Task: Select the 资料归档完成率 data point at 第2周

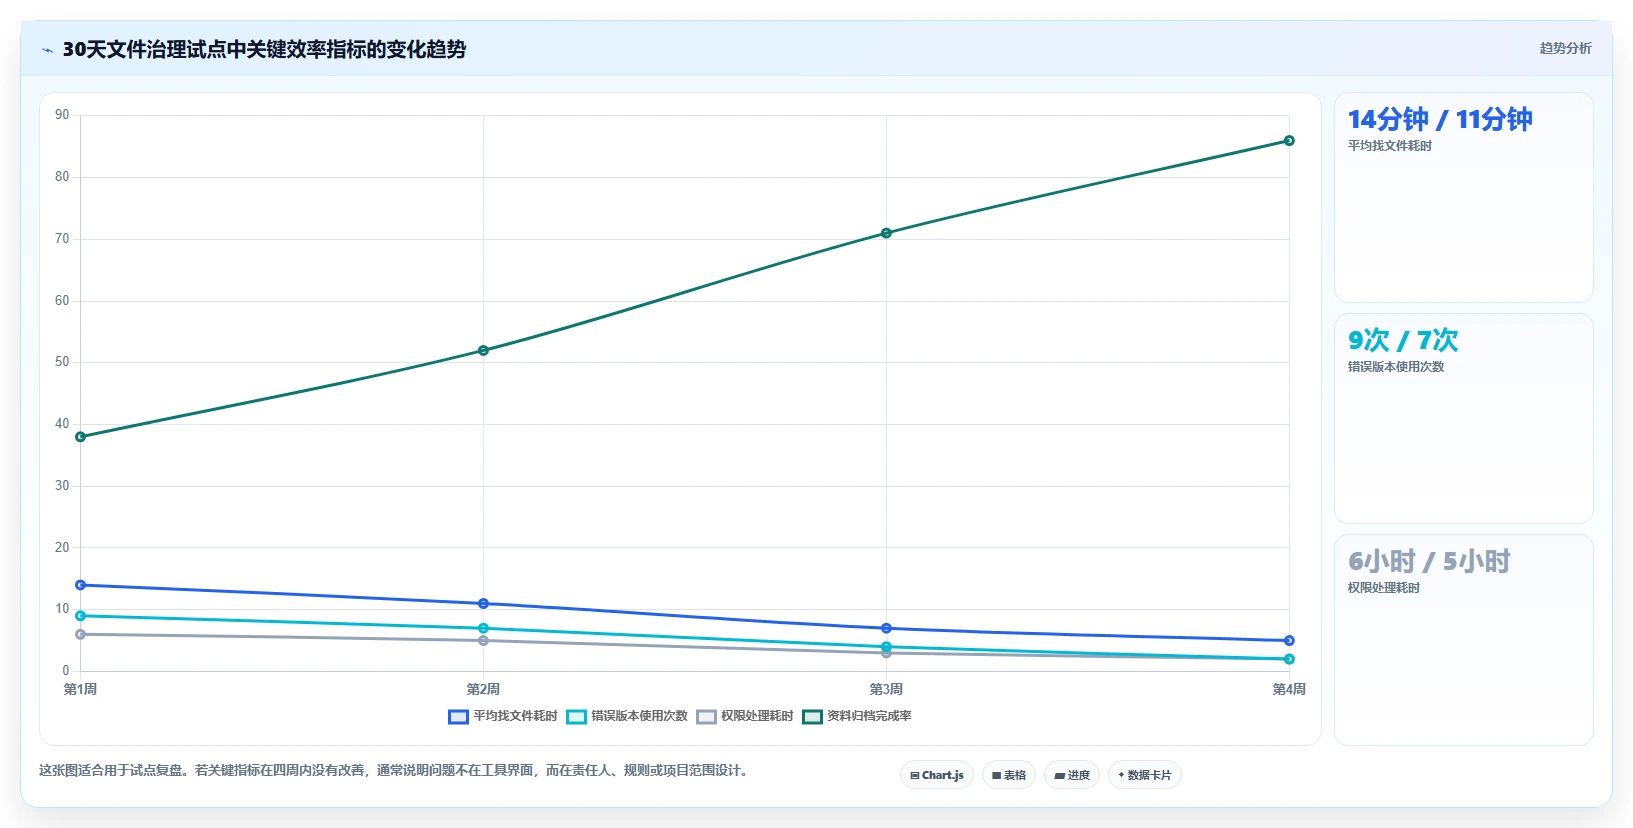Action: click(483, 351)
